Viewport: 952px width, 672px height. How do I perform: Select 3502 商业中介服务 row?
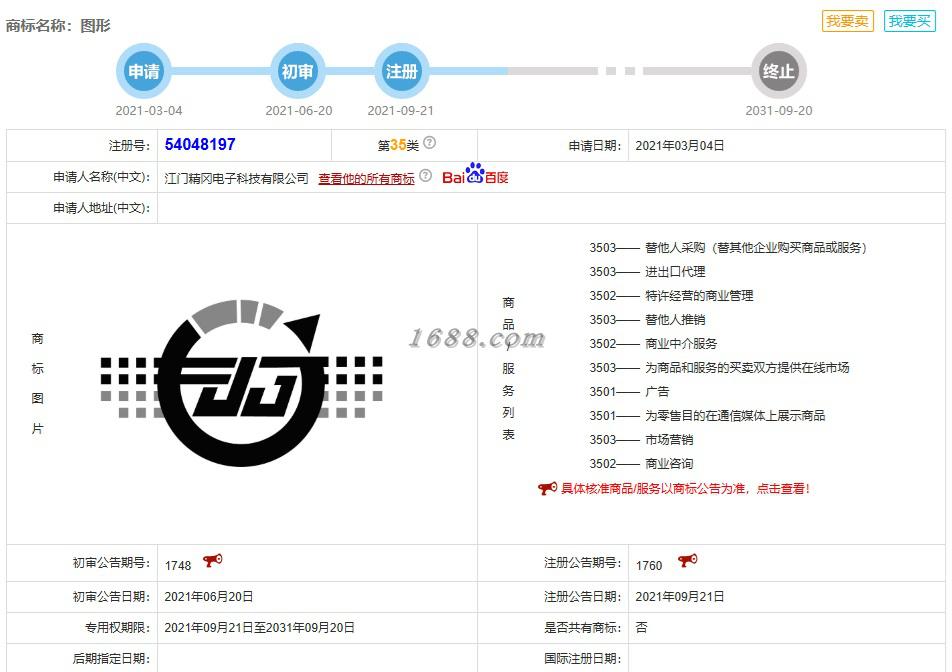point(653,344)
